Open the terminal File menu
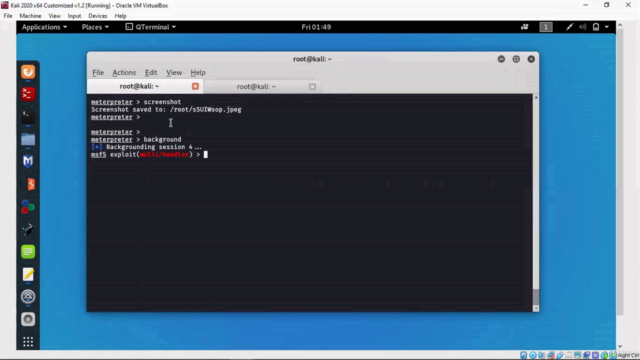The width and height of the screenshot is (640, 360). (98, 73)
